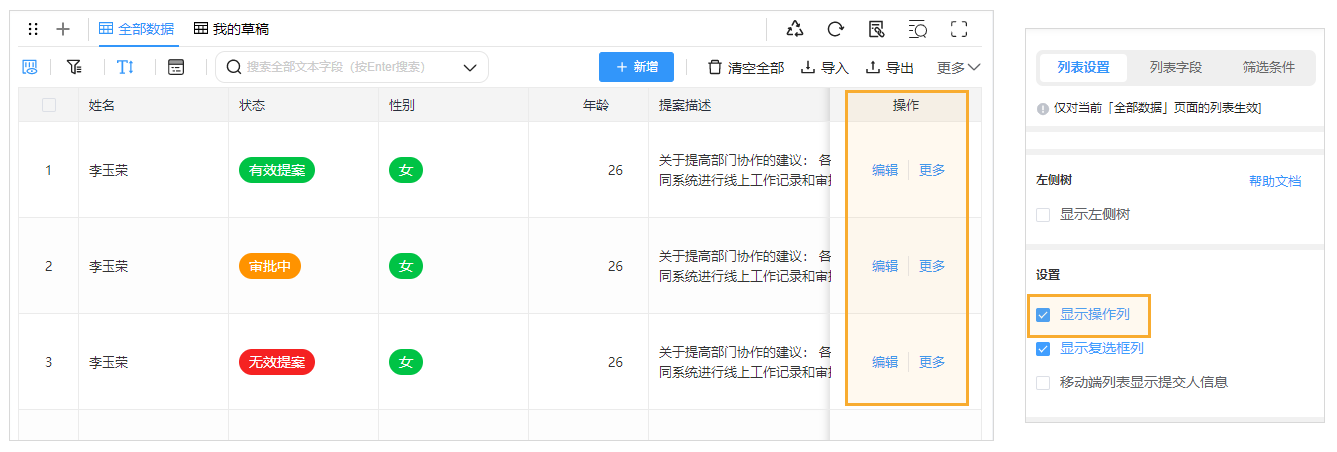Enable 移动端列表显示提交人信息 checkbox
1337x452 pixels.
(x=1043, y=382)
